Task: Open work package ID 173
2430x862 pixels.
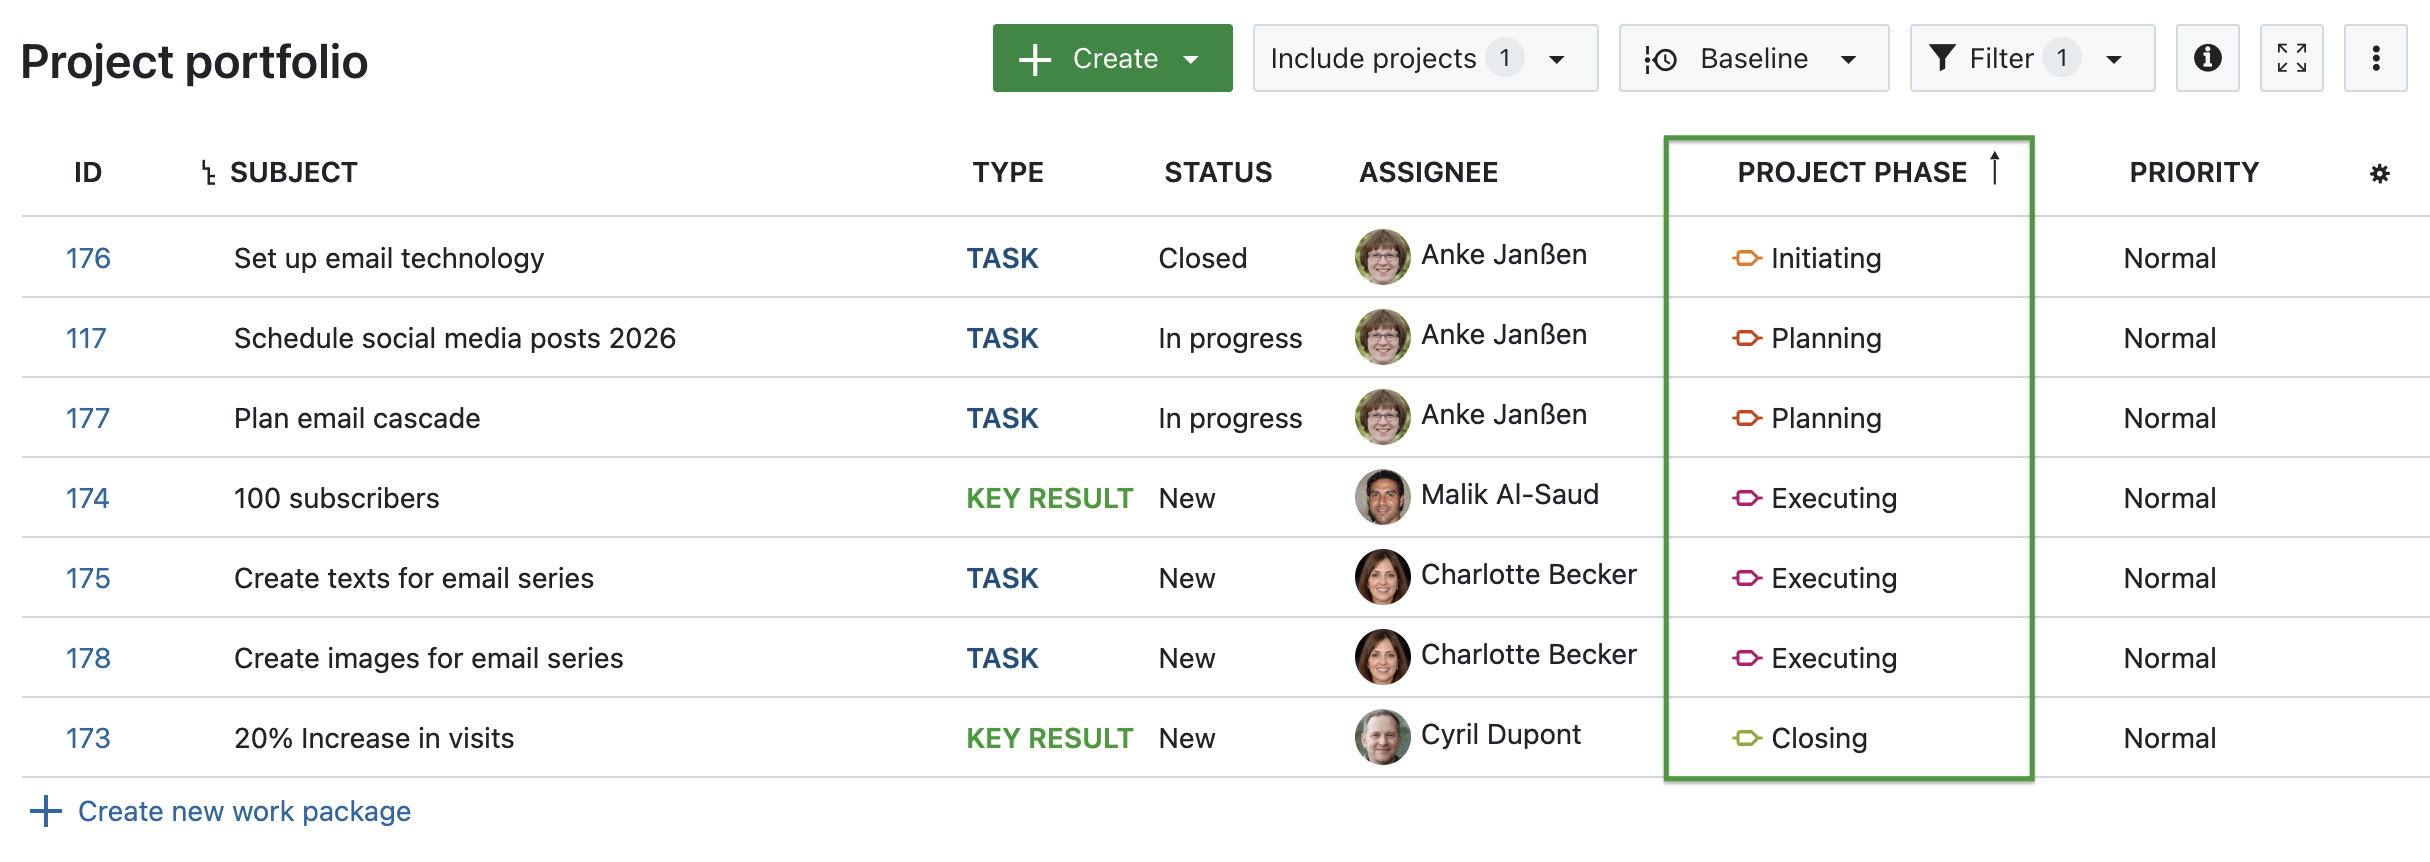Action: 88,739
